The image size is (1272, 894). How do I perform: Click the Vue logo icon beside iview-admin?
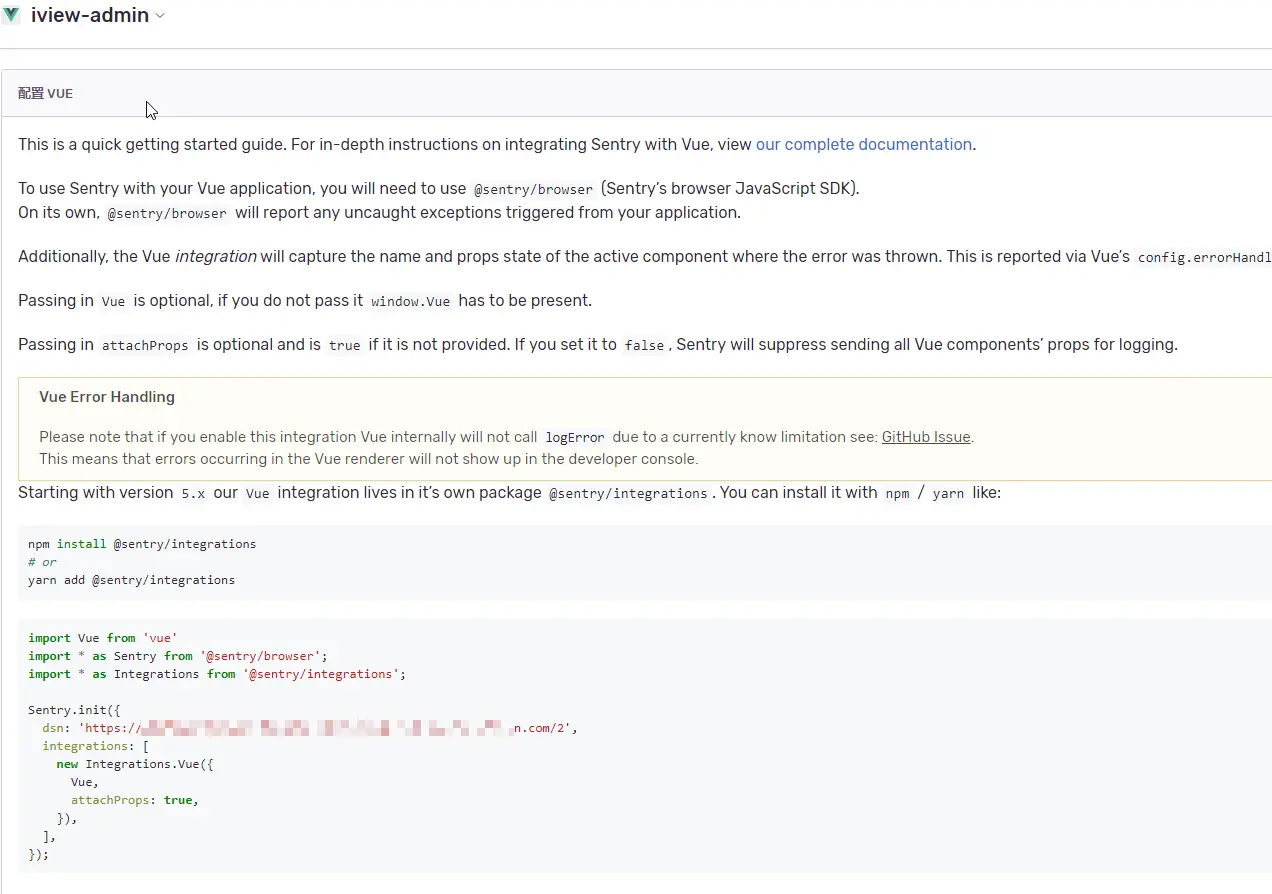click(x=11, y=15)
